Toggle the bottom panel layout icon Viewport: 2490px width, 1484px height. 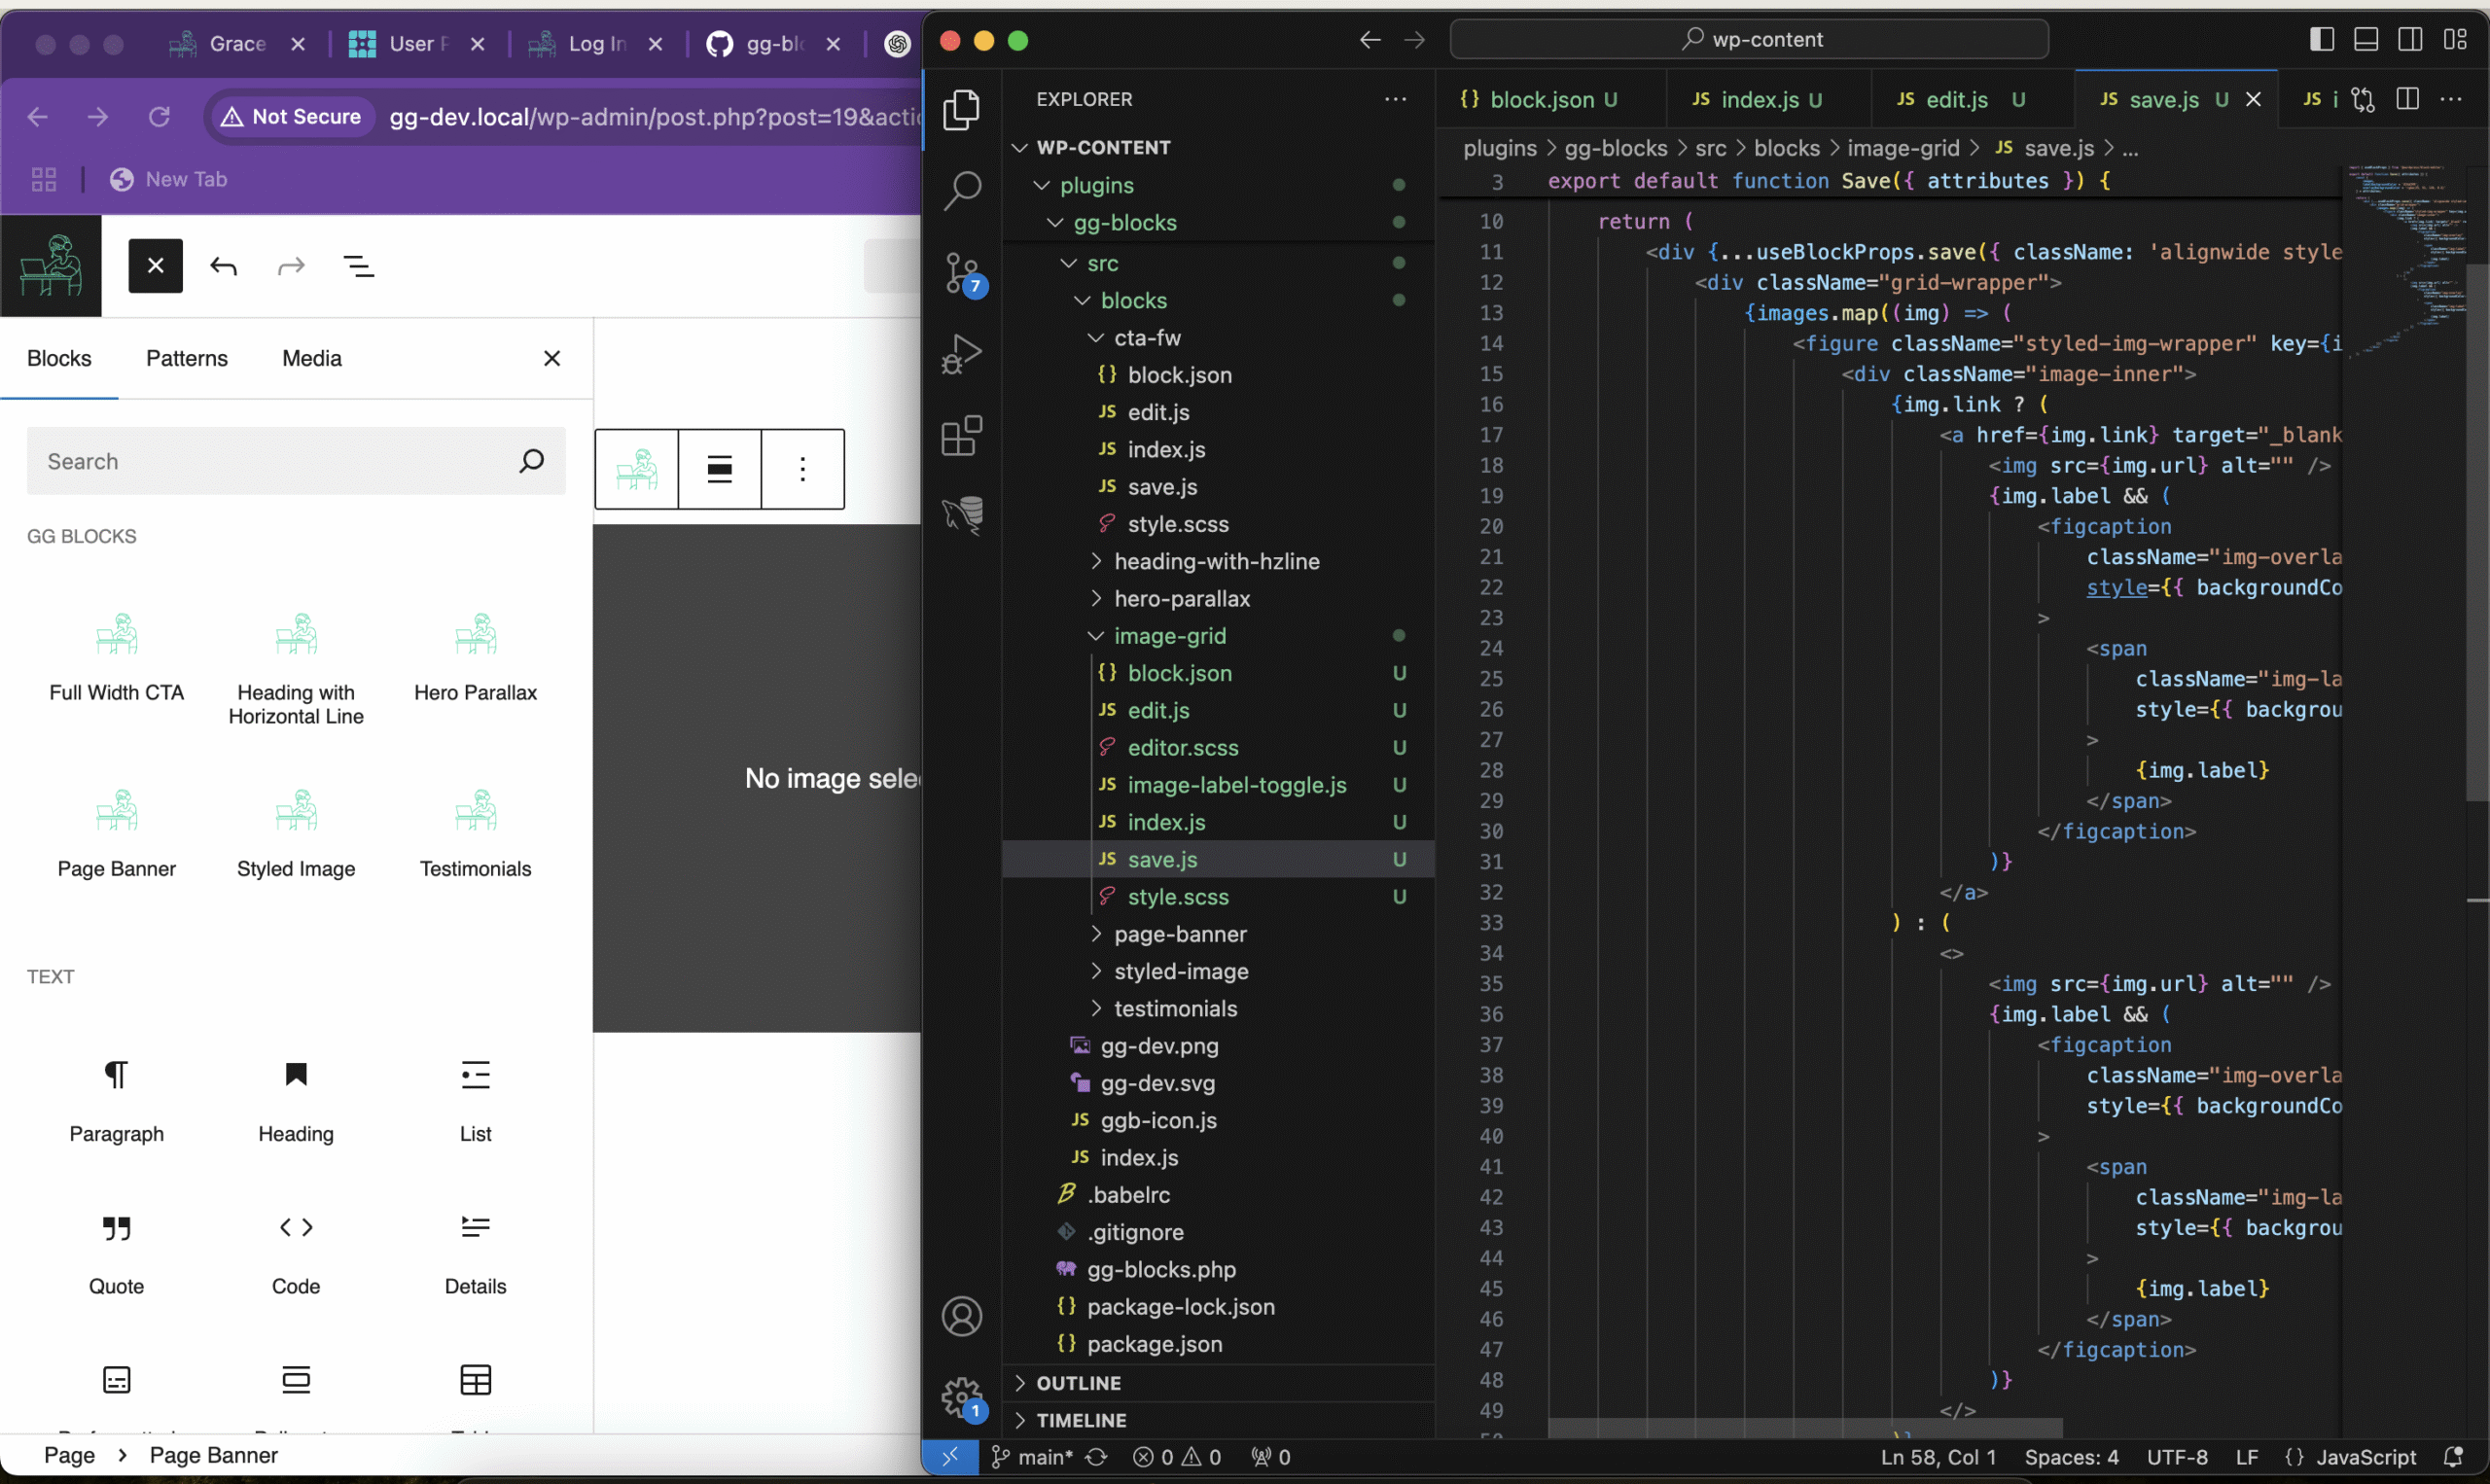tap(2366, 40)
